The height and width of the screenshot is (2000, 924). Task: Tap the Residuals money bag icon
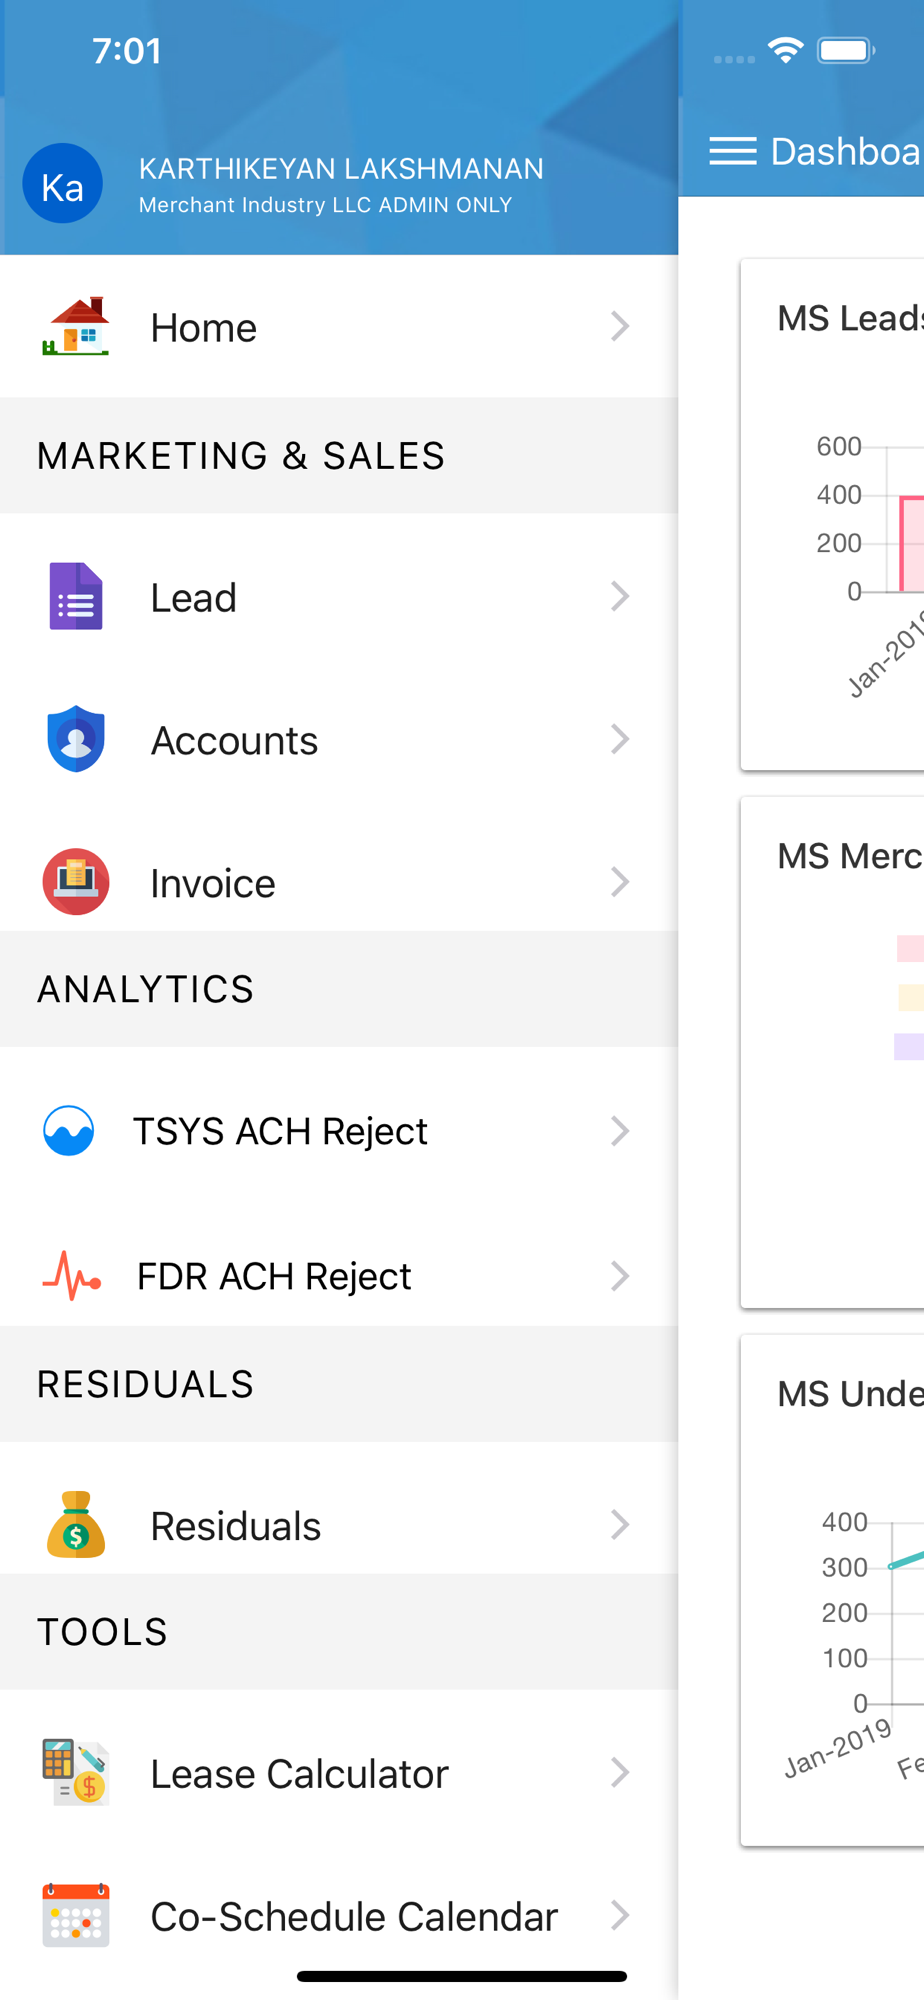tap(76, 1525)
